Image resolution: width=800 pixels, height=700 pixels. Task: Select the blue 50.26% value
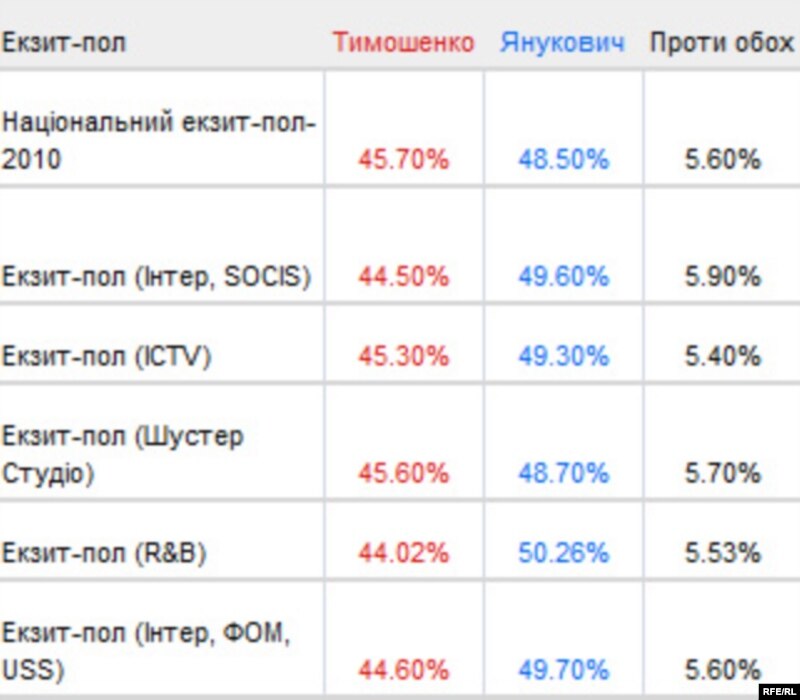(x=563, y=553)
